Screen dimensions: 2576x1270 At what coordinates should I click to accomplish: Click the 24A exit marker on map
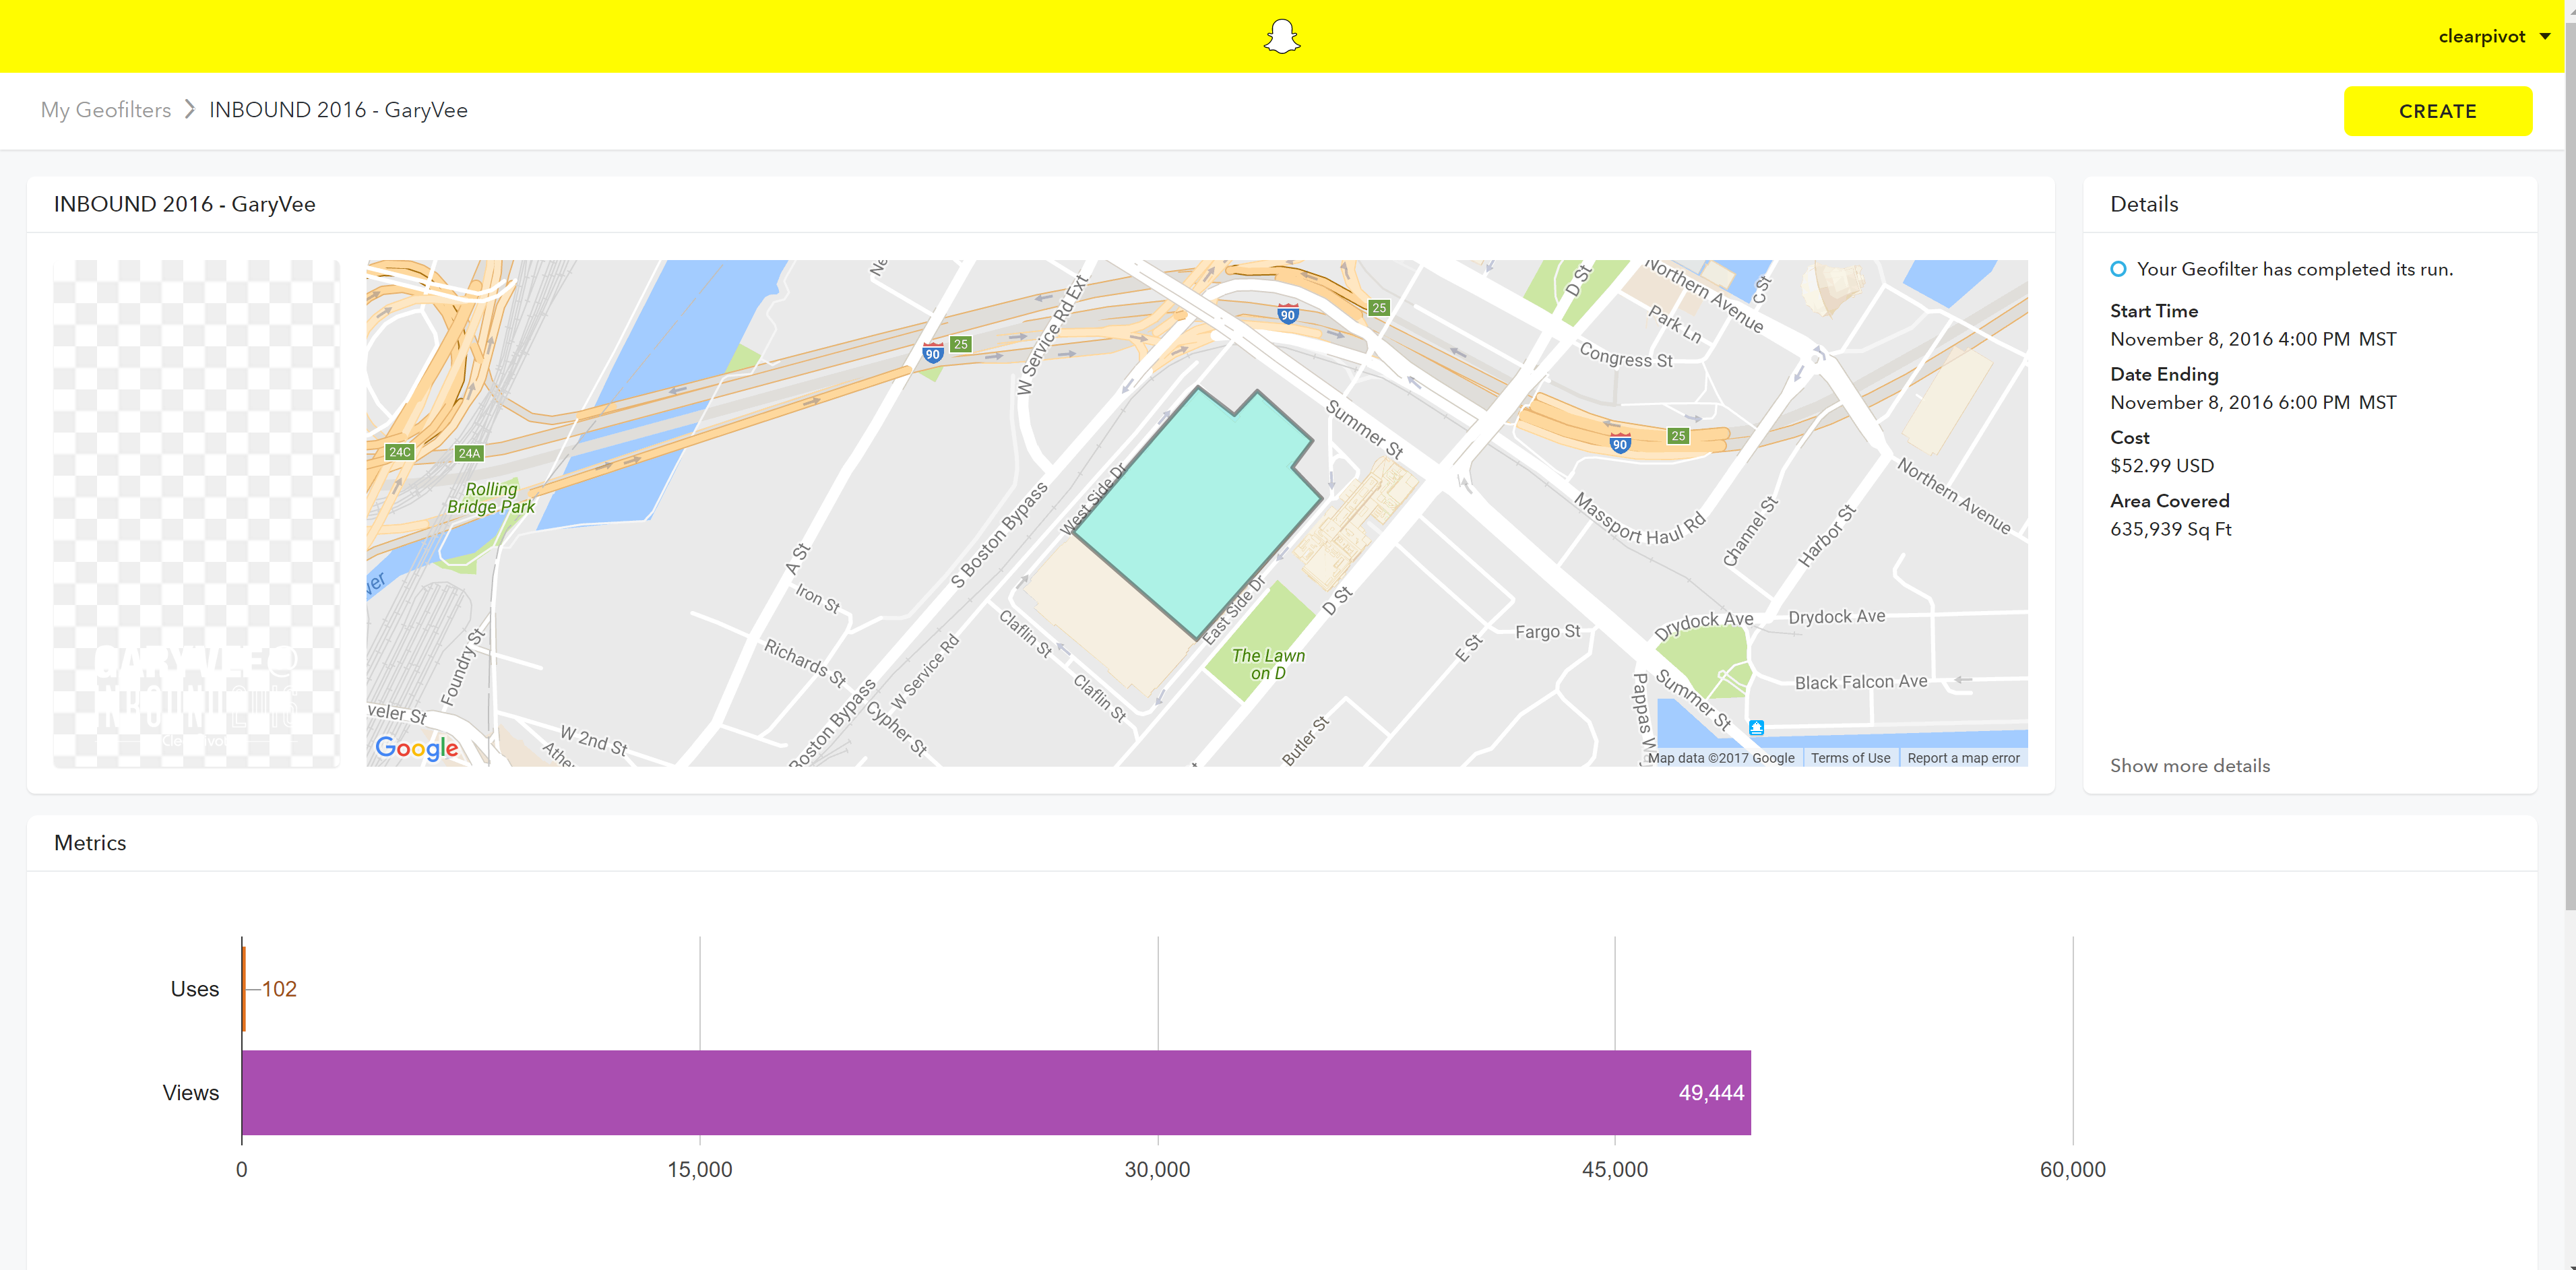[x=469, y=453]
